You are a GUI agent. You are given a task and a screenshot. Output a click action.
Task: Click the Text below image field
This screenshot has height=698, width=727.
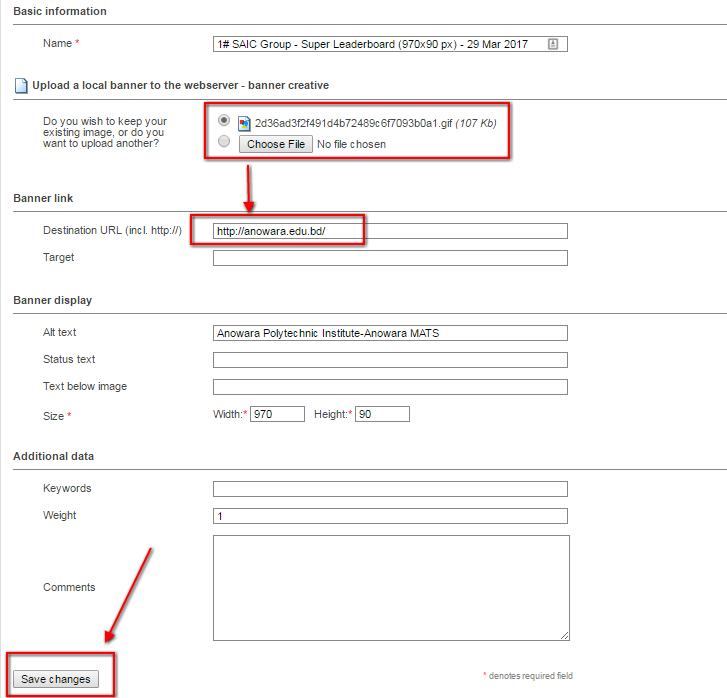[x=390, y=387]
